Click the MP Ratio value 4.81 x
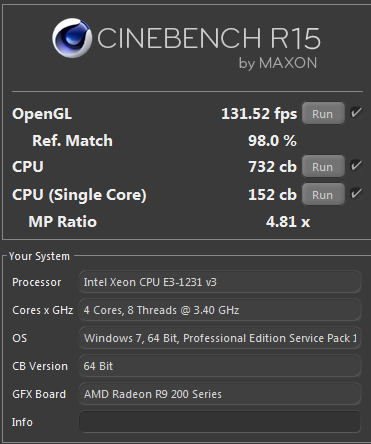 (x=288, y=222)
